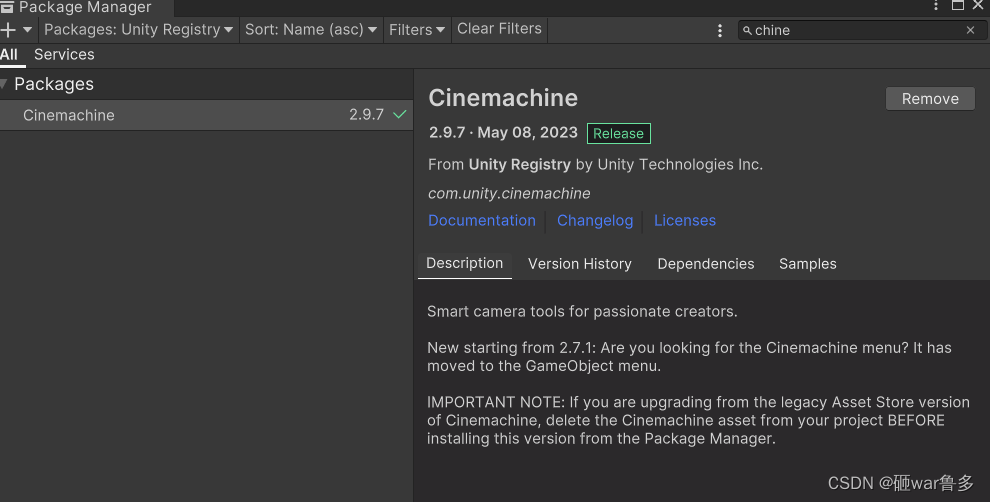Clear the search field with the X icon
Screen dimensions: 990x502
(x=970, y=30)
